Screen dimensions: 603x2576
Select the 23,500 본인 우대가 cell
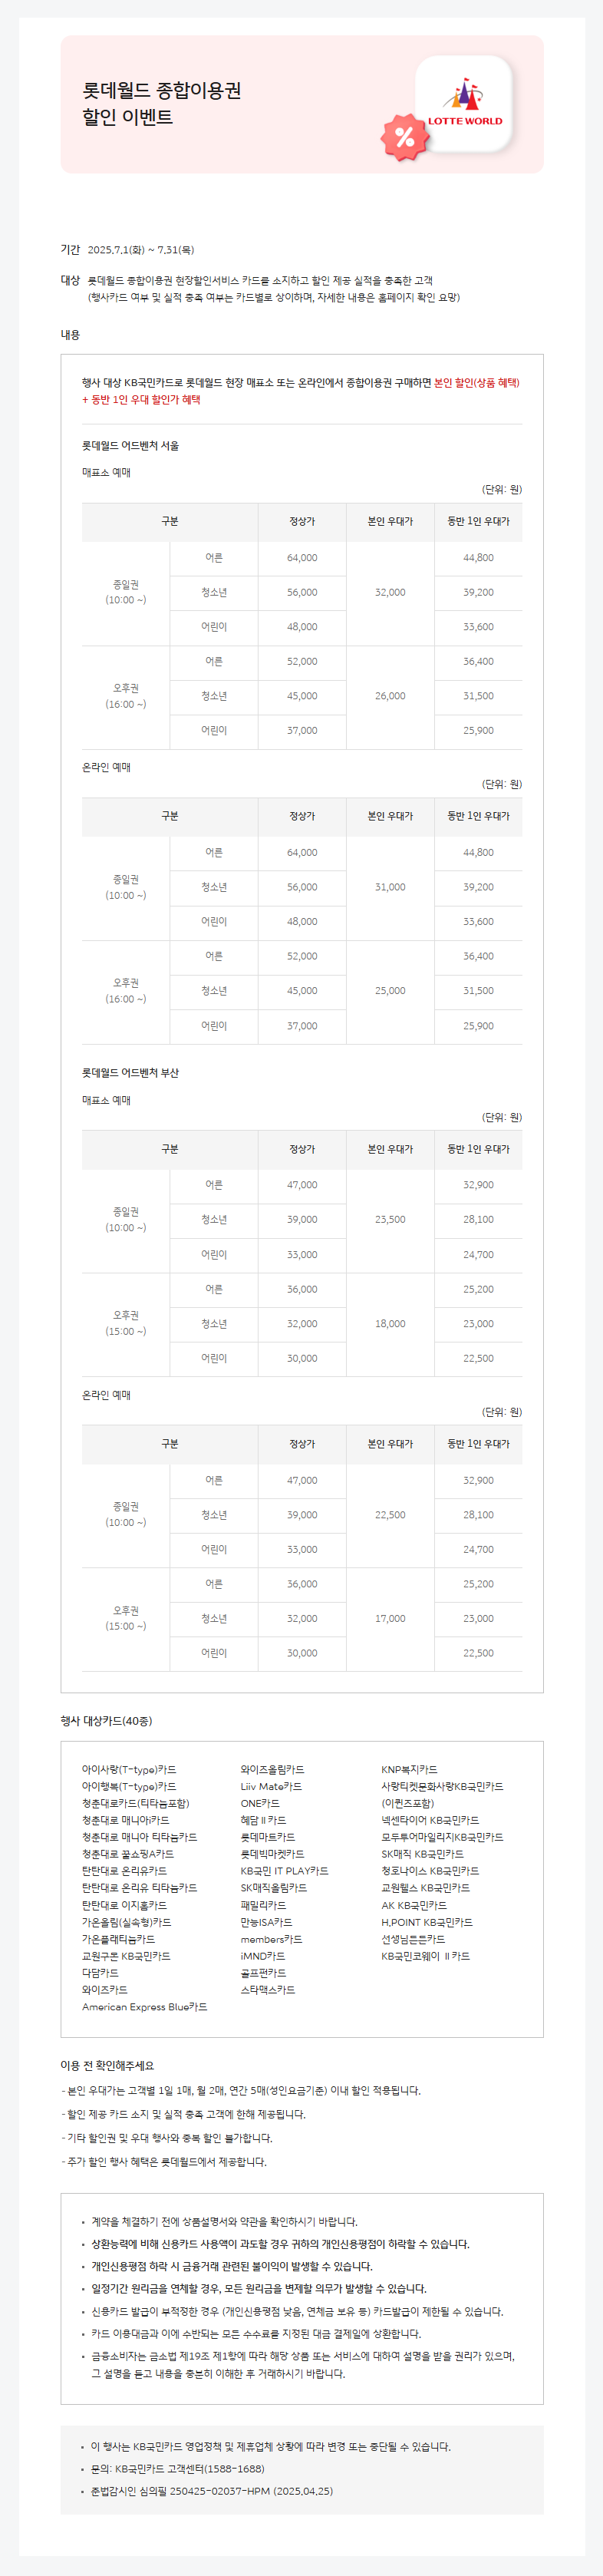tap(390, 1219)
